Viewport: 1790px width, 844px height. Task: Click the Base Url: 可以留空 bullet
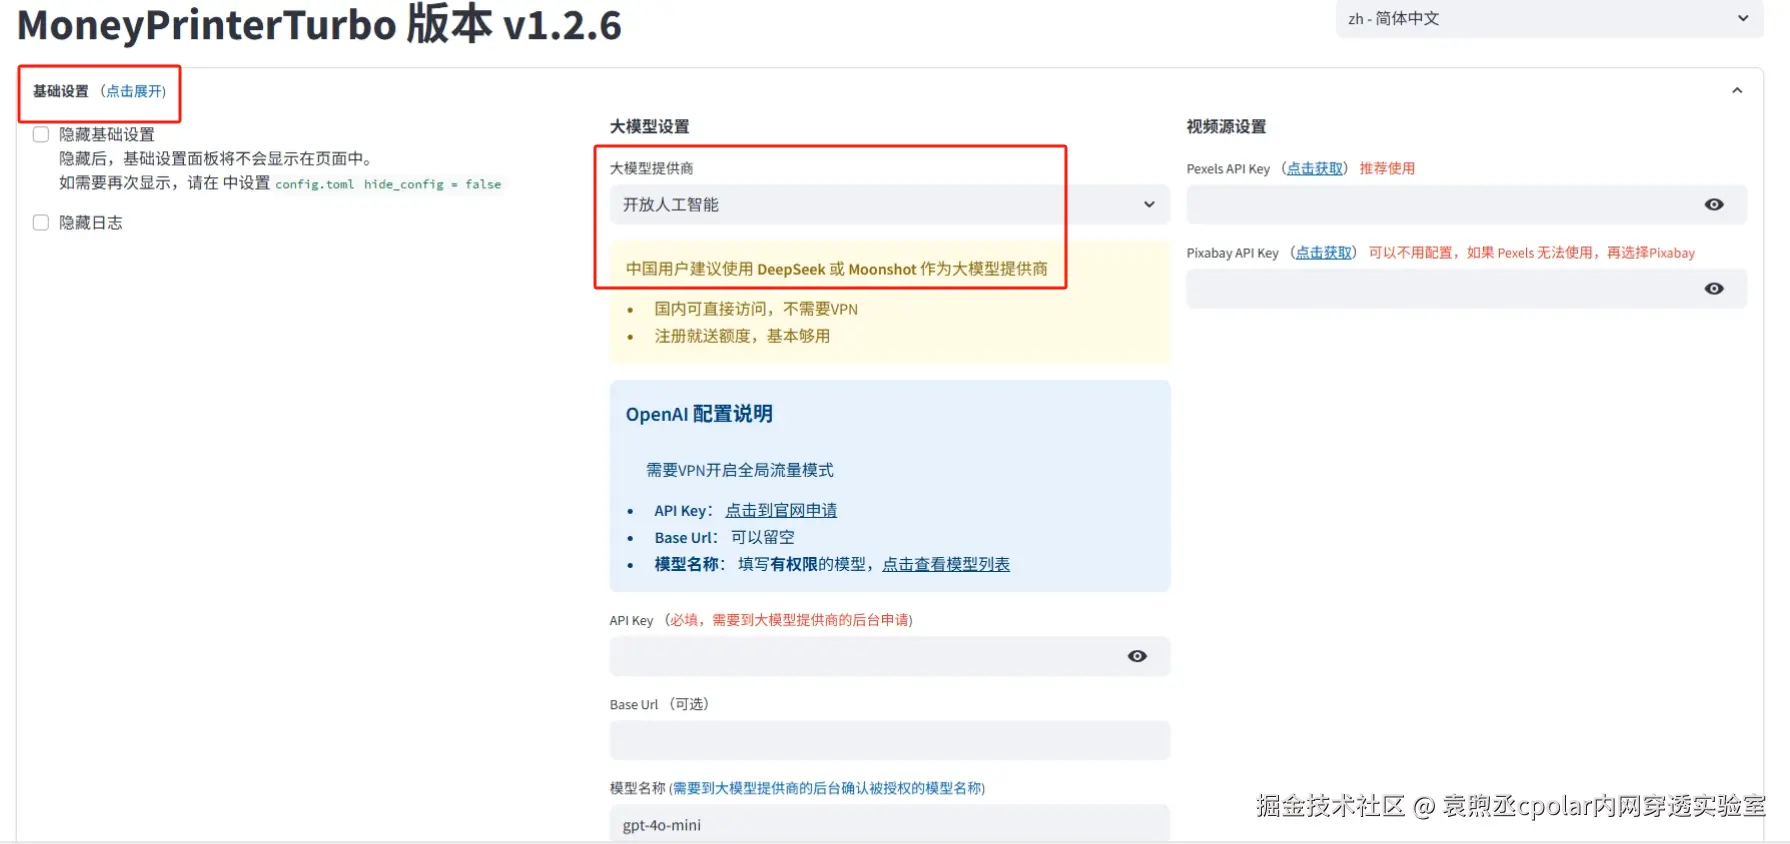point(724,538)
